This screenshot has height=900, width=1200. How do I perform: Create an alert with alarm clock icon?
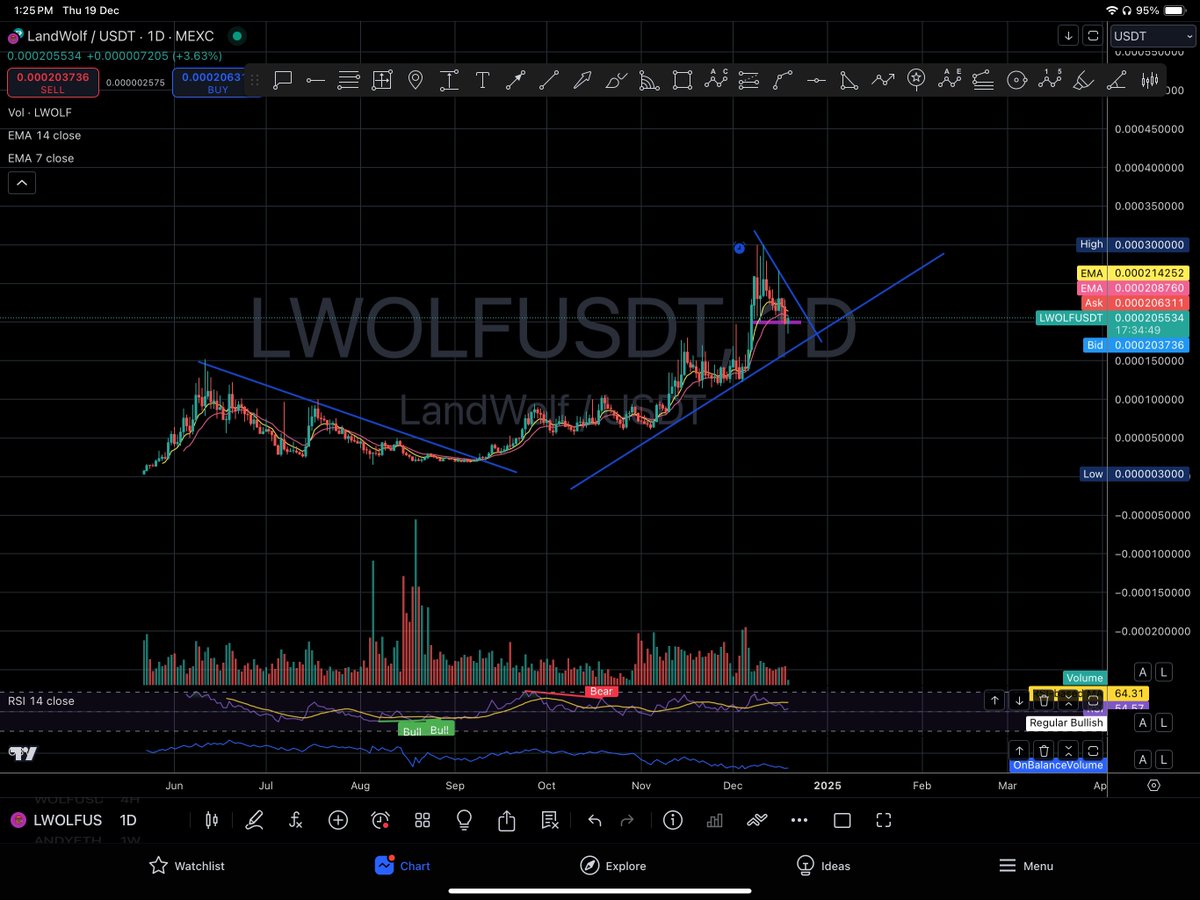coord(380,820)
